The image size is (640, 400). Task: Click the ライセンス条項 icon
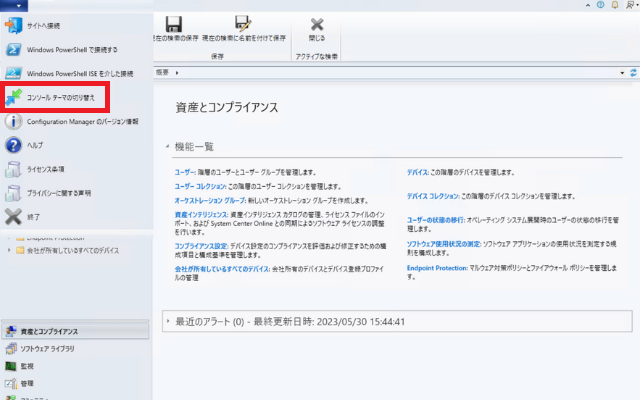pos(14,169)
